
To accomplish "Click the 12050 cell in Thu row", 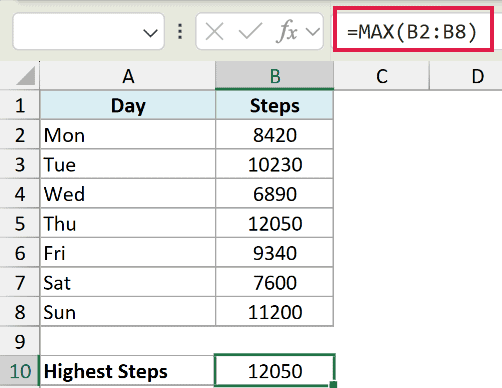I will [x=275, y=223].
